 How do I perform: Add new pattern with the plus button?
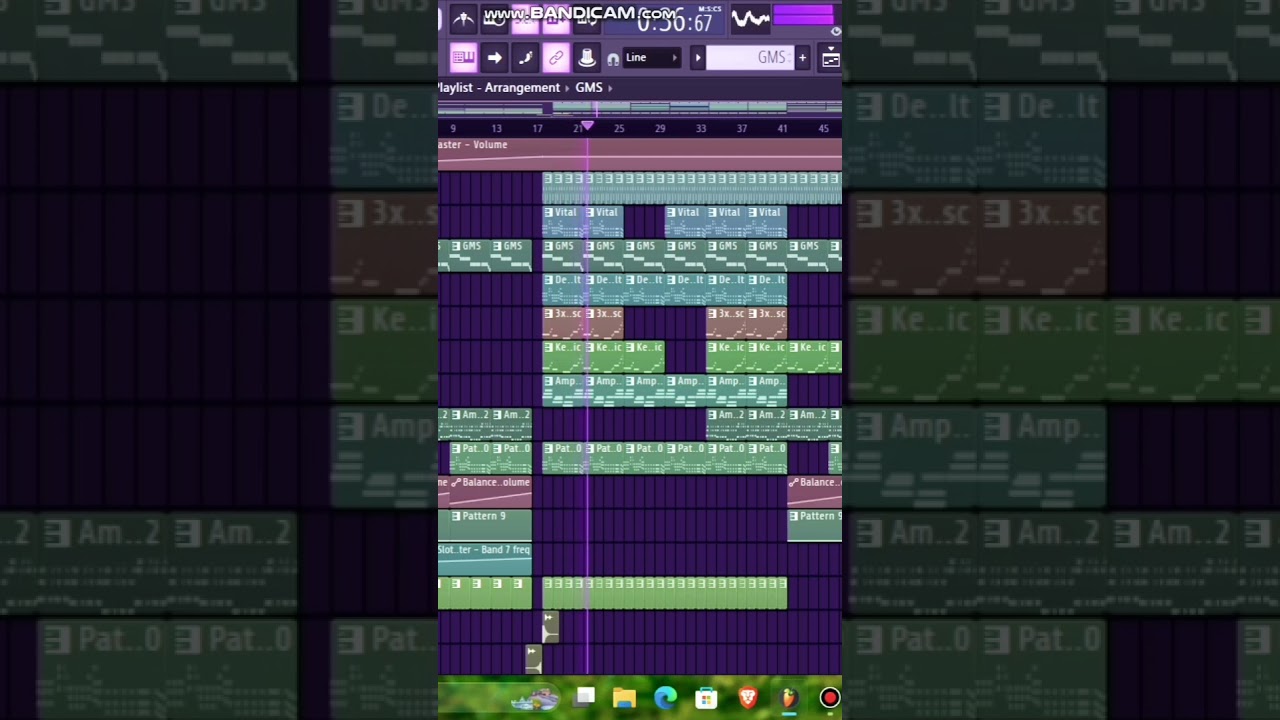tap(802, 58)
